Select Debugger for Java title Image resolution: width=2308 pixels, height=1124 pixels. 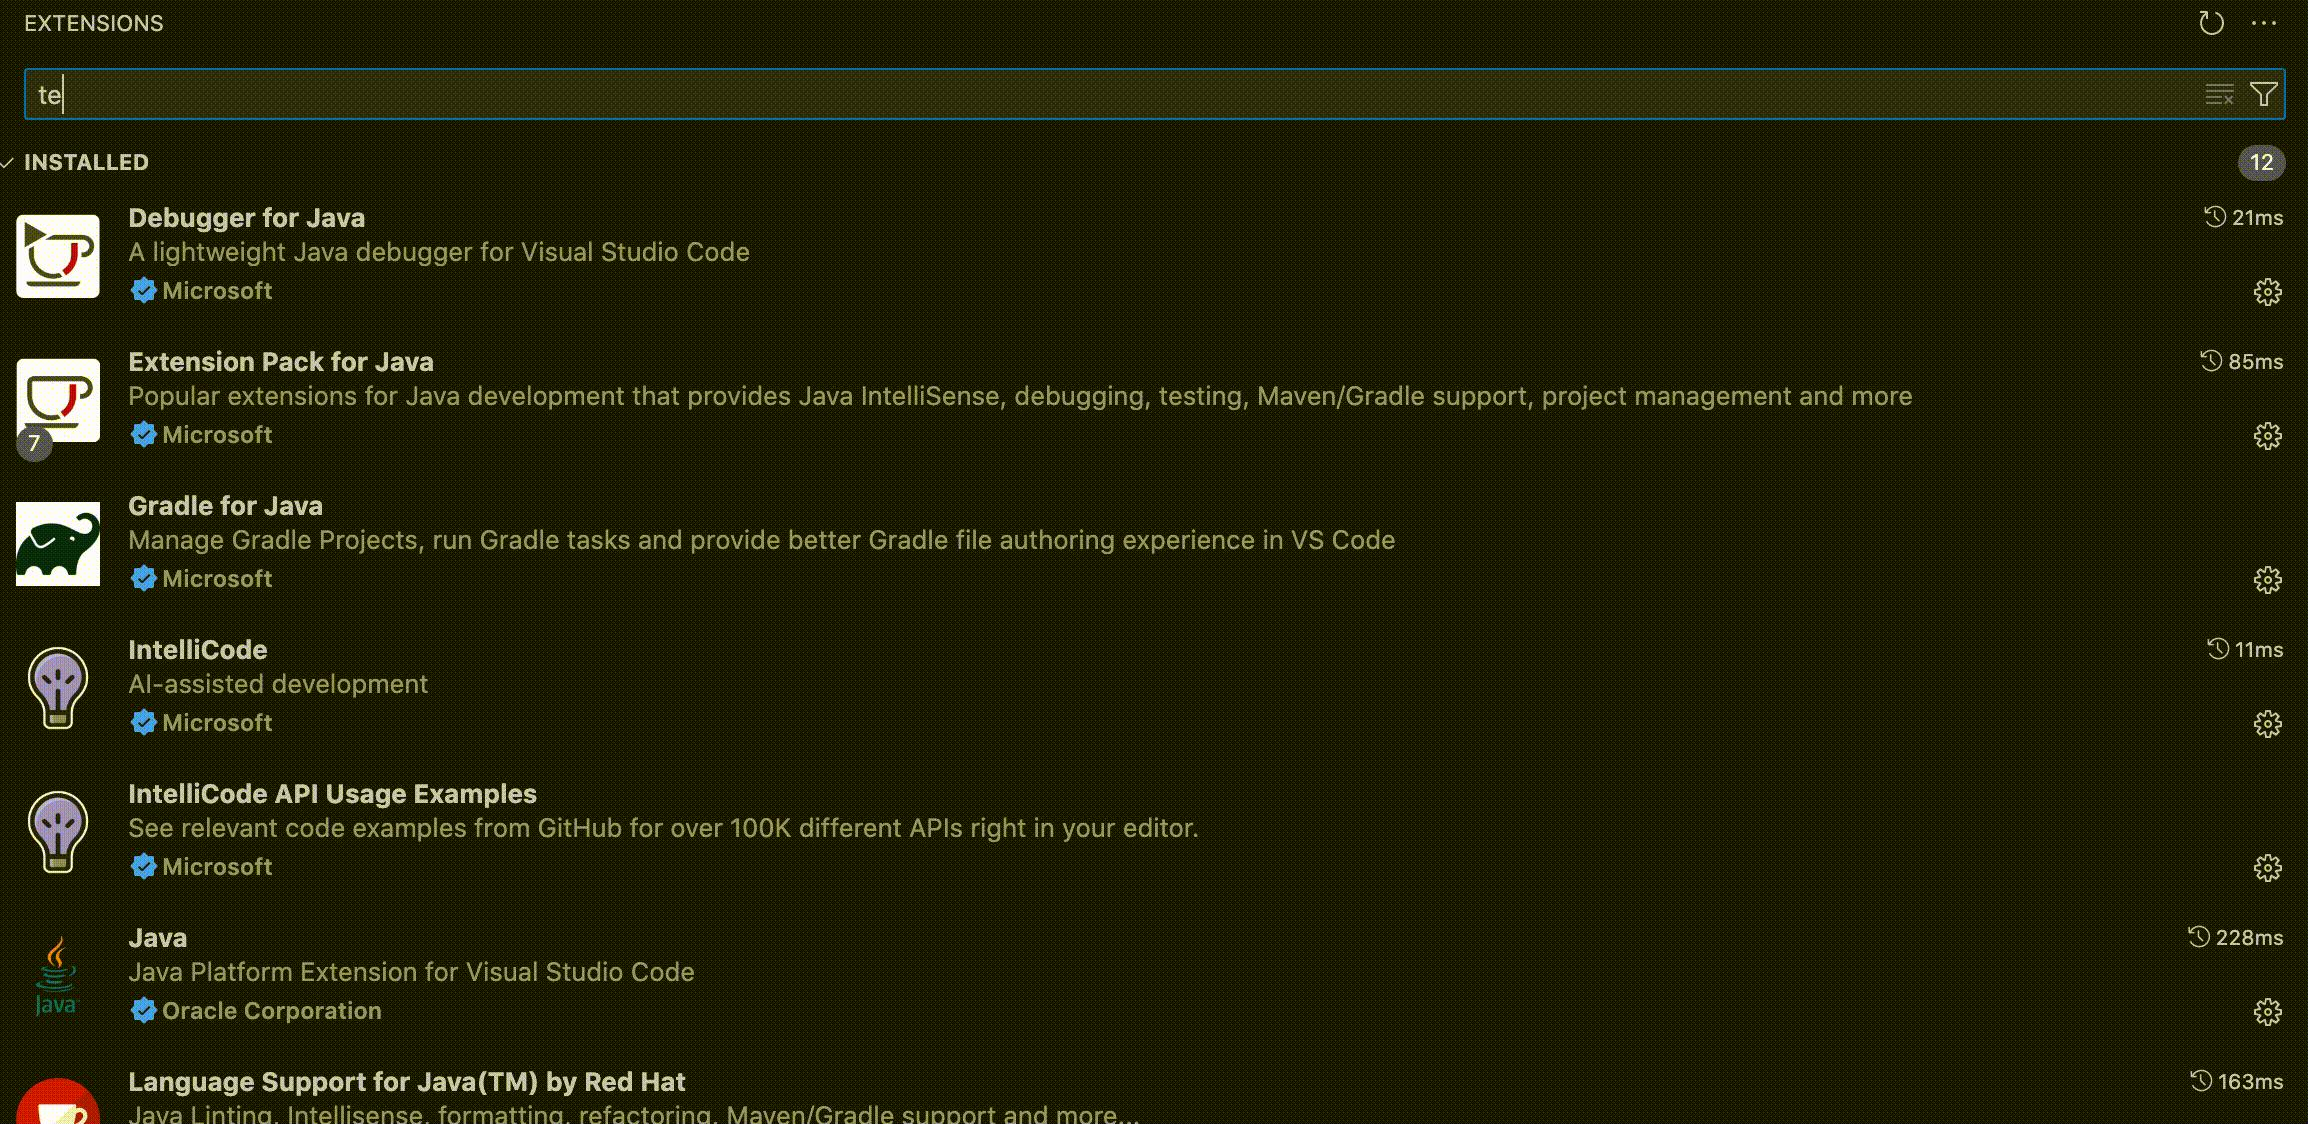[x=247, y=218]
